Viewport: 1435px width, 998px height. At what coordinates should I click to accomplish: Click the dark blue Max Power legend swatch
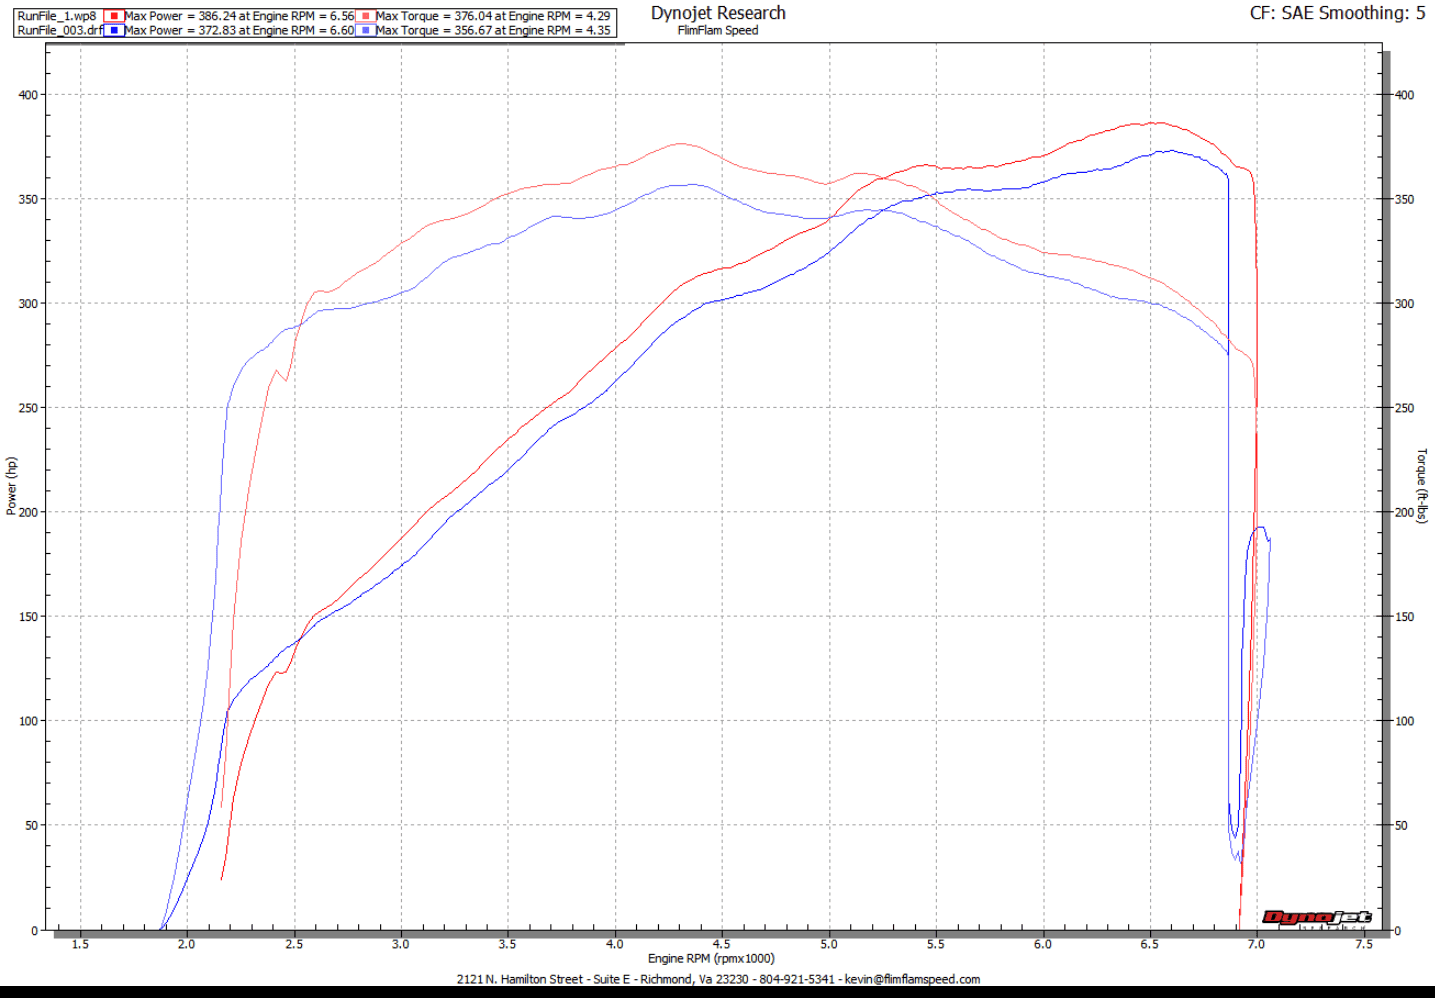(x=114, y=30)
